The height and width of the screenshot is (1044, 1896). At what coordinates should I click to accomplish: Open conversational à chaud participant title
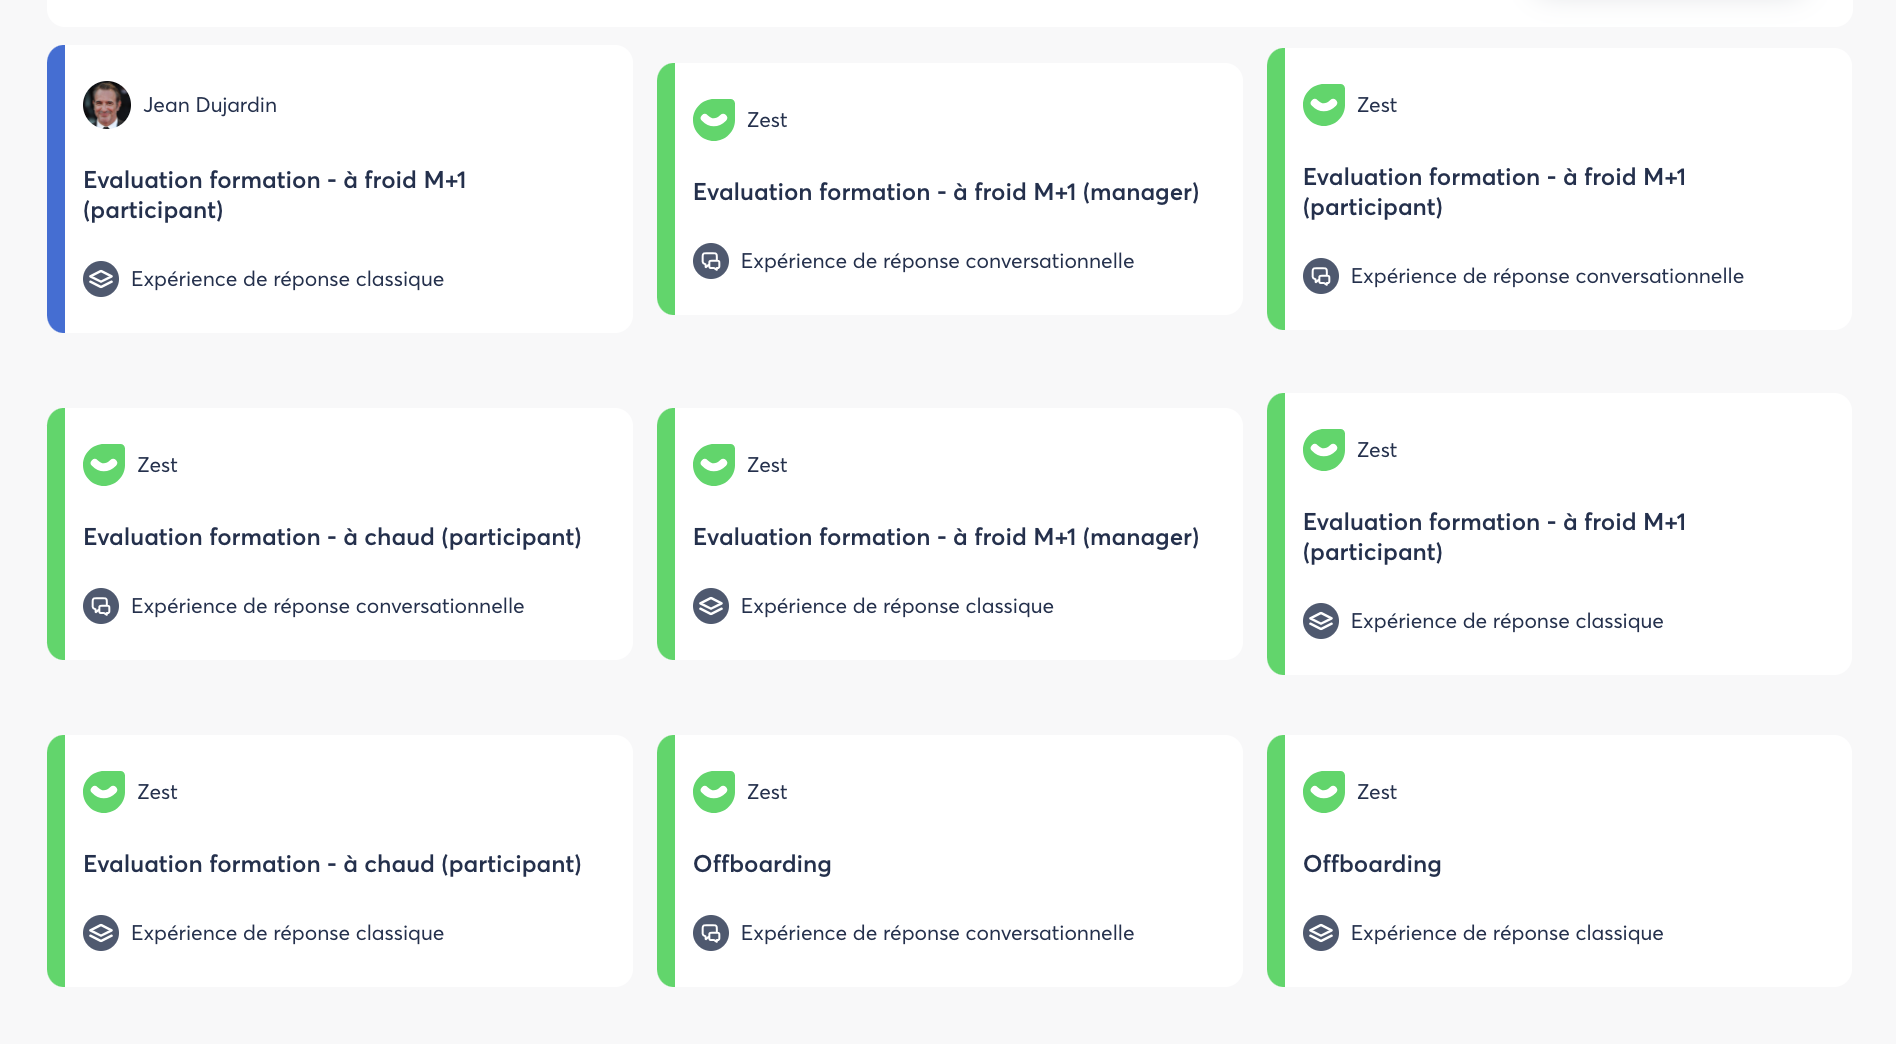coord(332,537)
